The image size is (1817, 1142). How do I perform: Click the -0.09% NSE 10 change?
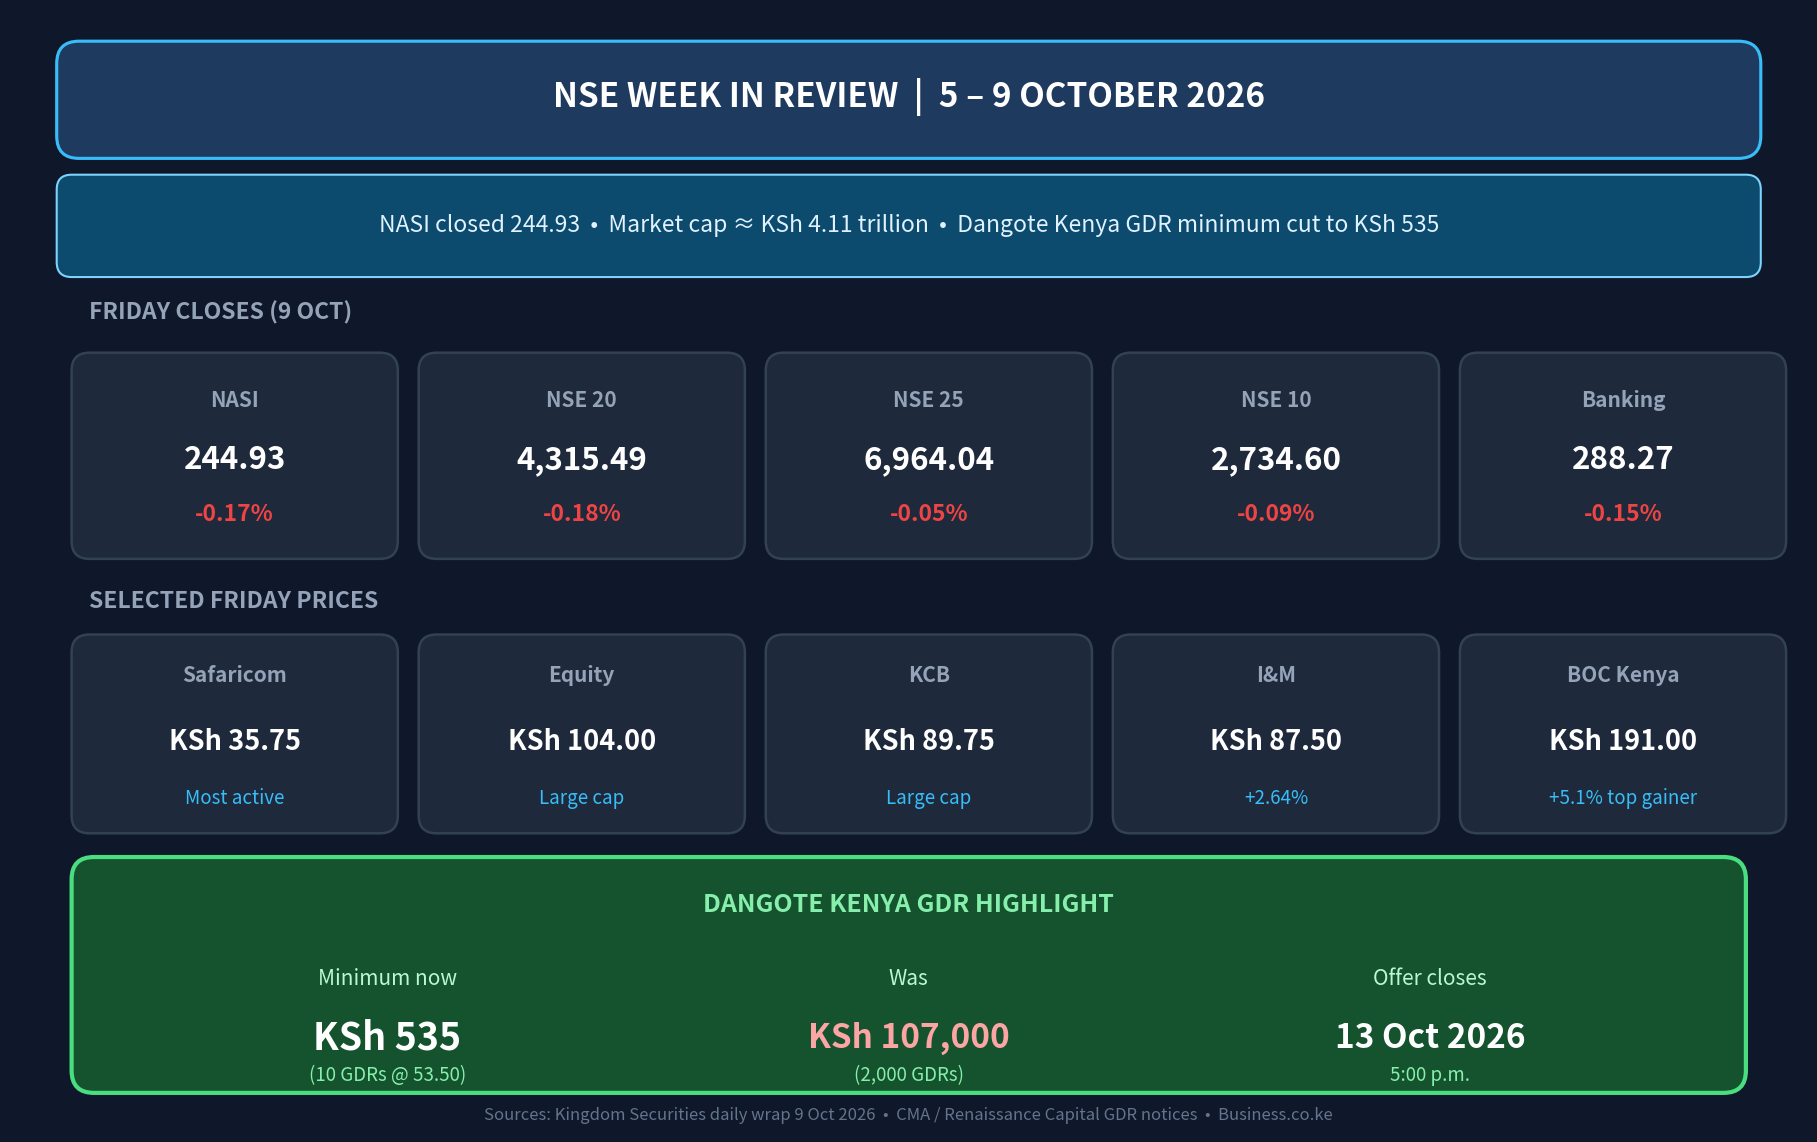click(1275, 513)
